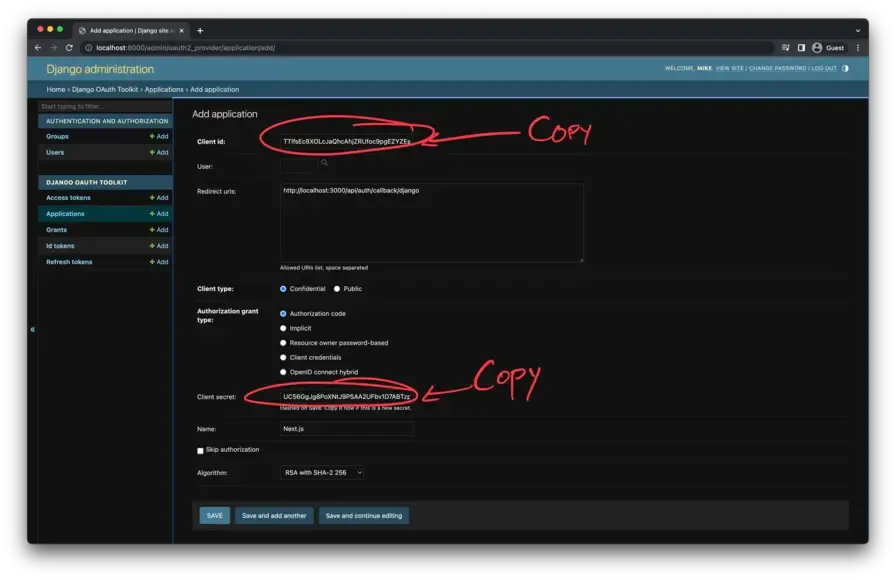Click Save and add another

pyautogui.click(x=274, y=515)
